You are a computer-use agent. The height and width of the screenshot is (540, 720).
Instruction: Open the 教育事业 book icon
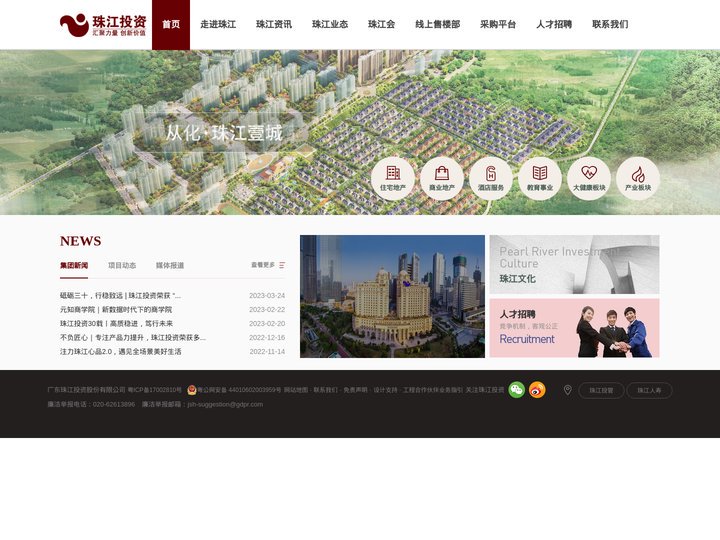point(540,179)
